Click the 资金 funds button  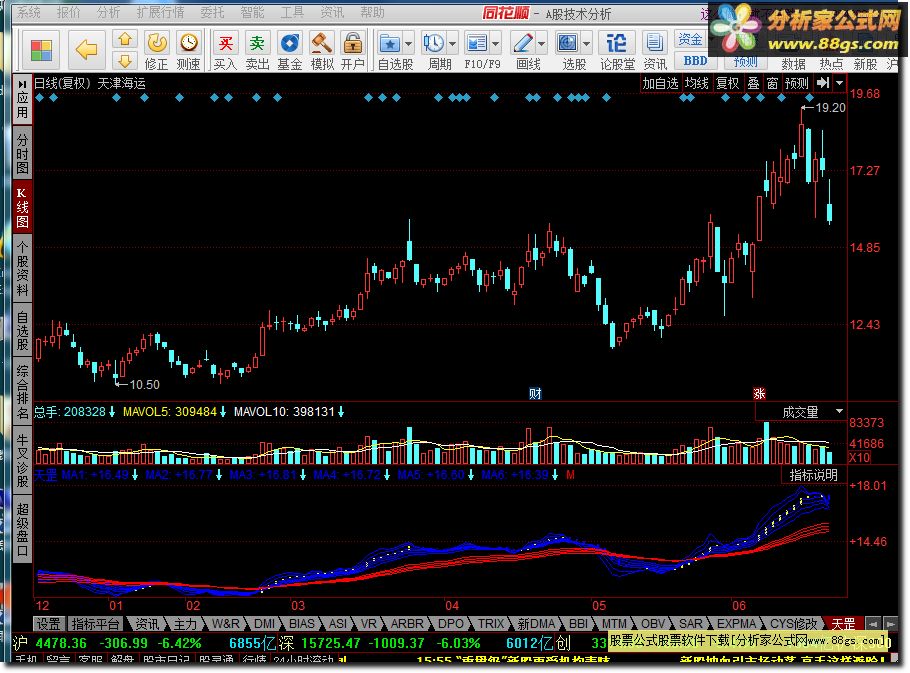point(690,39)
